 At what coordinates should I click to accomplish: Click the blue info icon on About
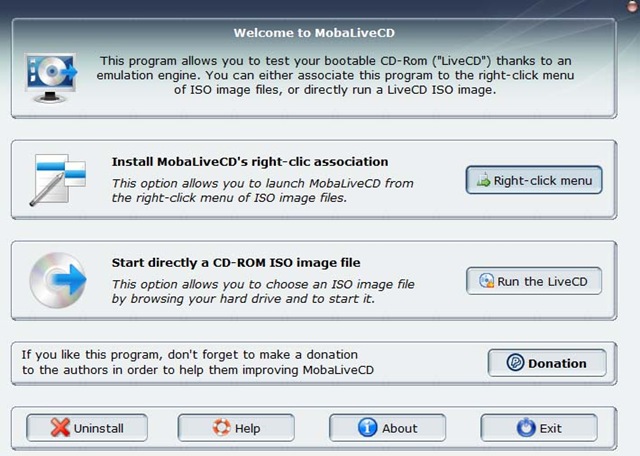tap(367, 428)
